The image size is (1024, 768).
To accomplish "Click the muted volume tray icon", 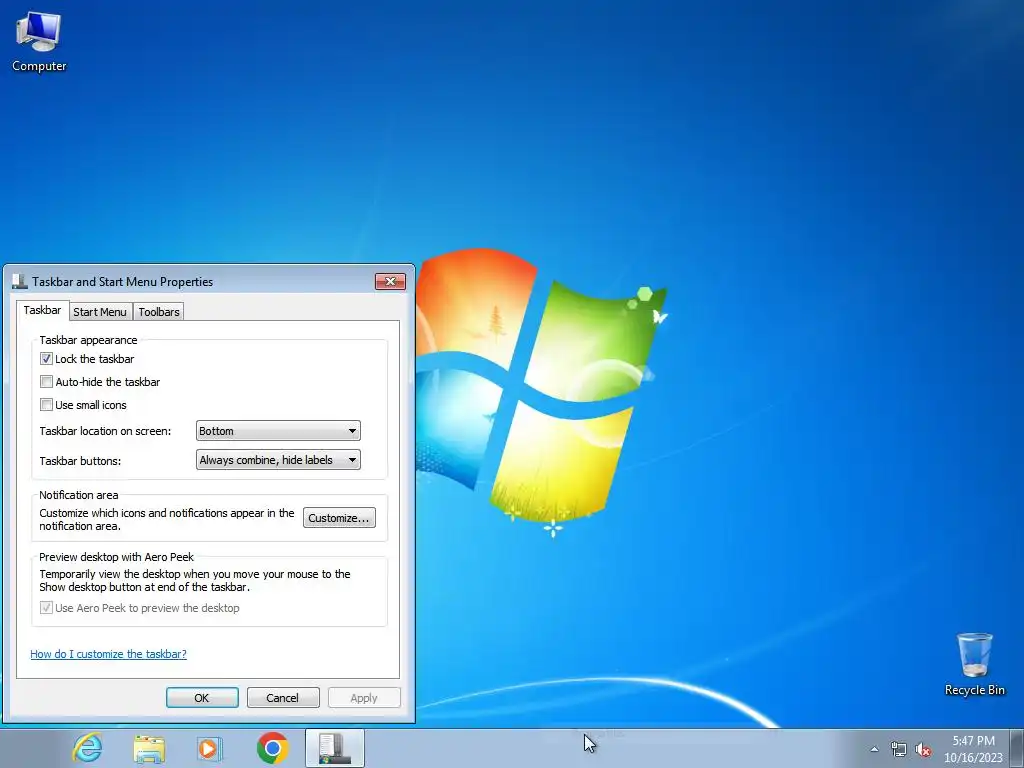I will click(x=923, y=749).
